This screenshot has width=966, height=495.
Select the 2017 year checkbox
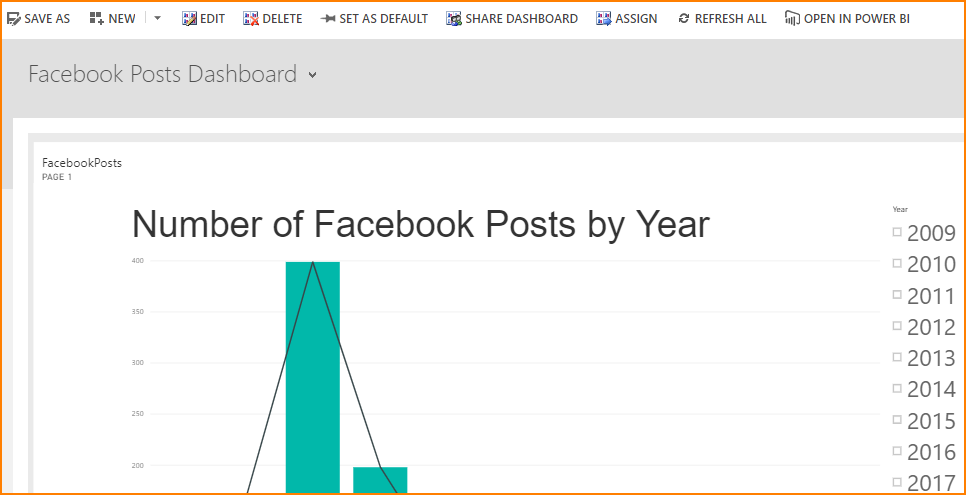[897, 482]
